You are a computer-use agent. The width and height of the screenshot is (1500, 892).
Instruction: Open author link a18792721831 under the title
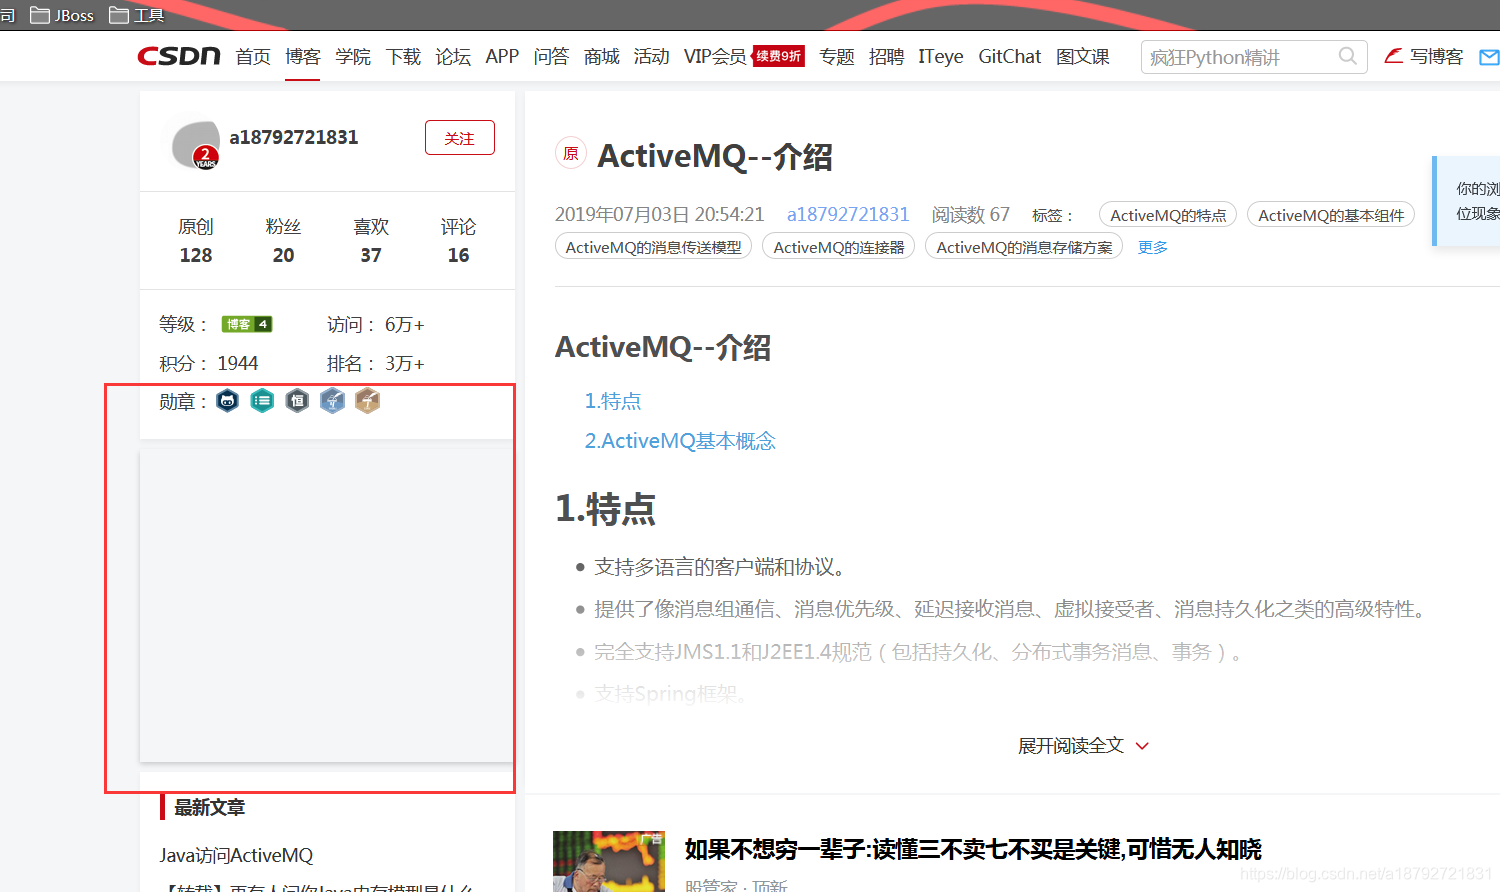(x=848, y=214)
